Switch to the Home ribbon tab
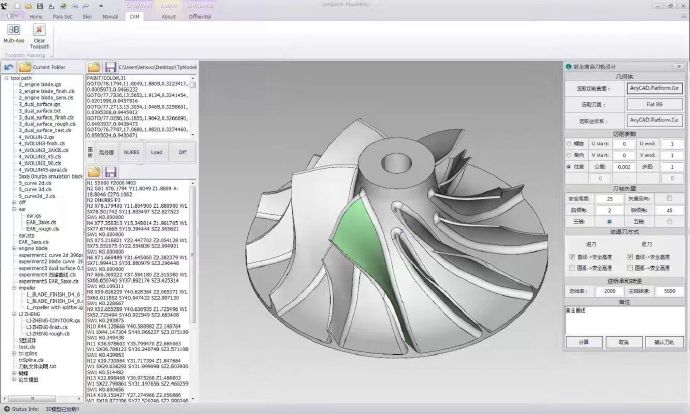Screen dimensions: 690x414 [x=35, y=17]
